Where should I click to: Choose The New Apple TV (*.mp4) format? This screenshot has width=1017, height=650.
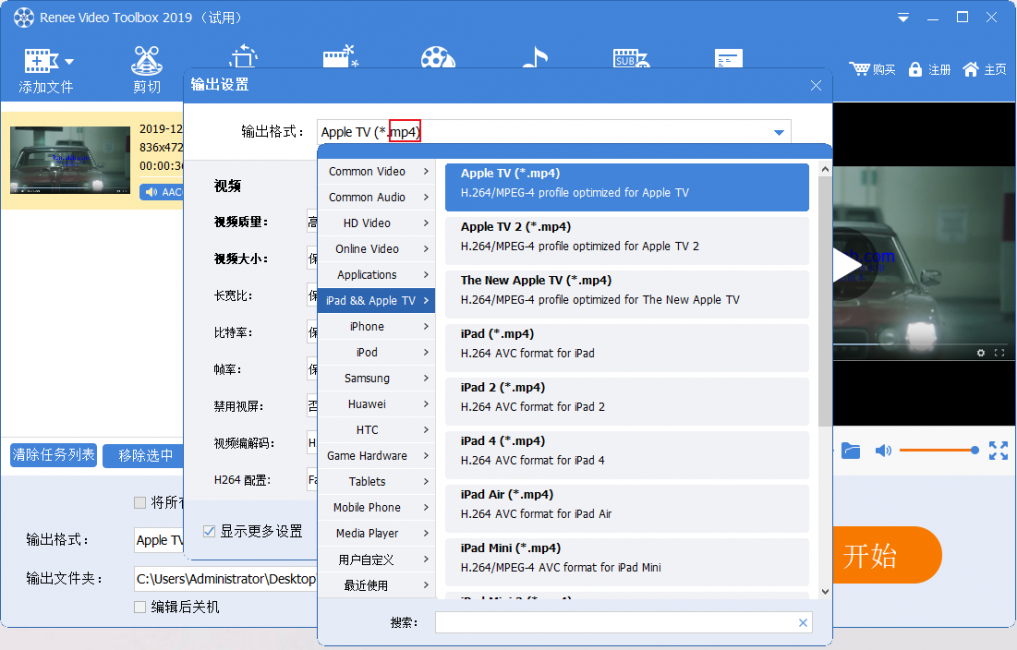click(627, 294)
